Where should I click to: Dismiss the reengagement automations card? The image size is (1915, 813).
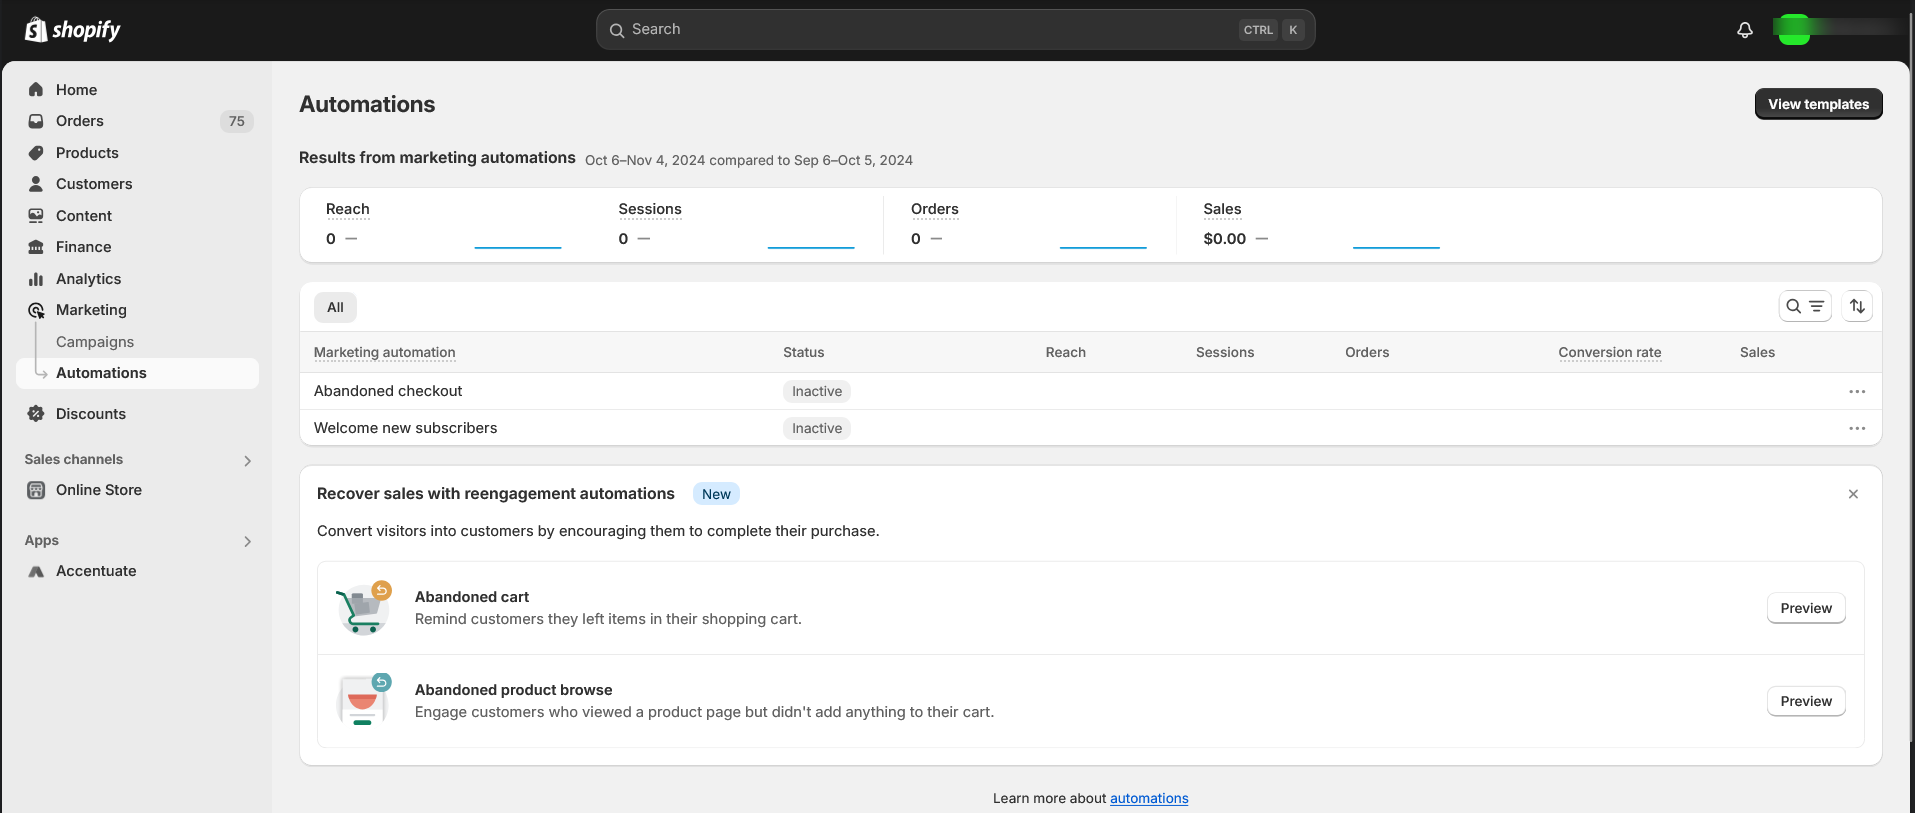(1853, 494)
